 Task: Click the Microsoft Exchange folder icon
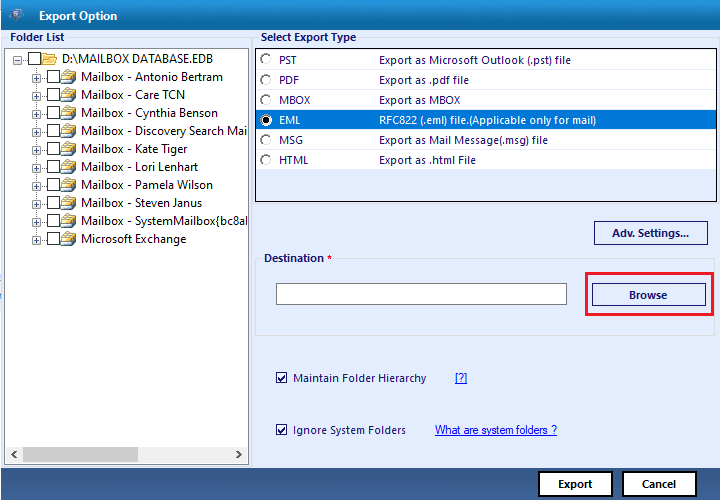pyautogui.click(x=68, y=239)
